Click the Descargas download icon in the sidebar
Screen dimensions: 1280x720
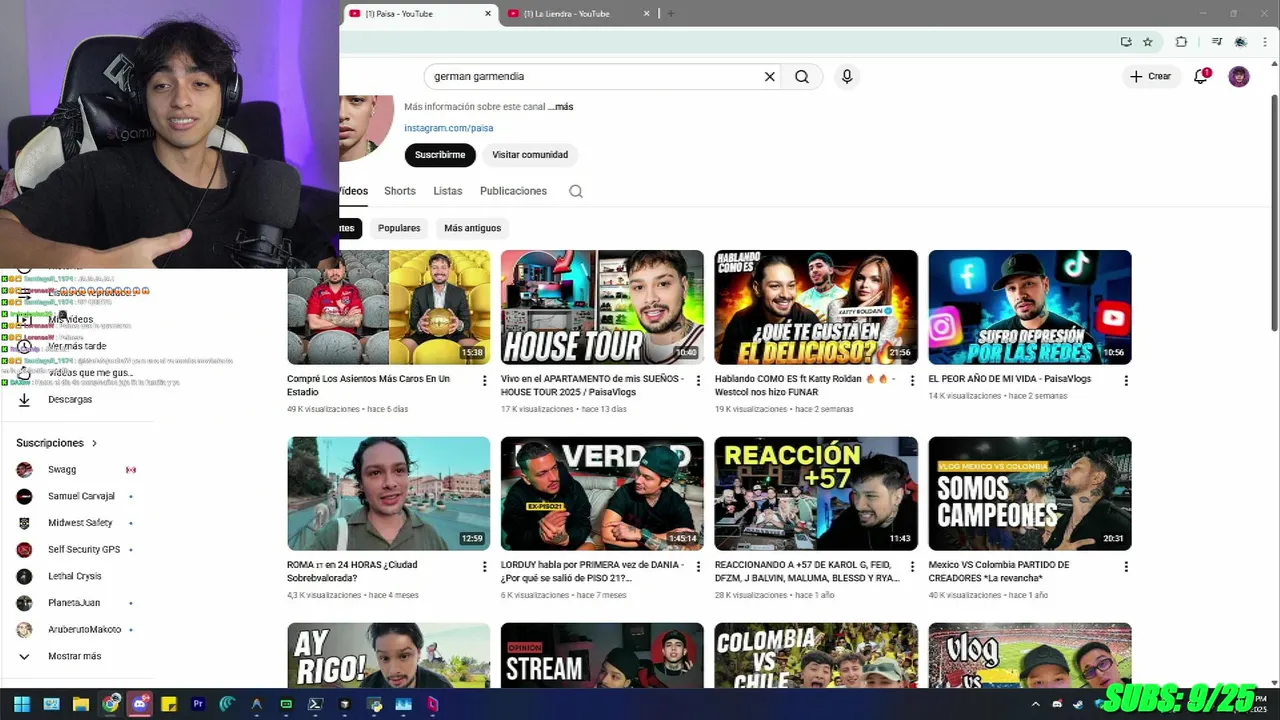24,399
